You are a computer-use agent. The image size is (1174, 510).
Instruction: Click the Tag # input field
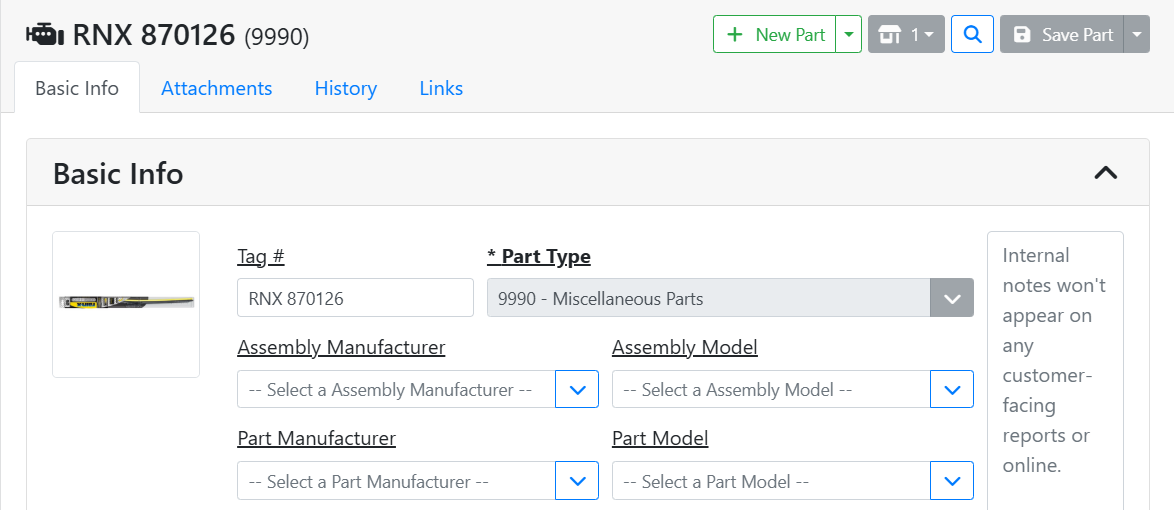click(355, 298)
